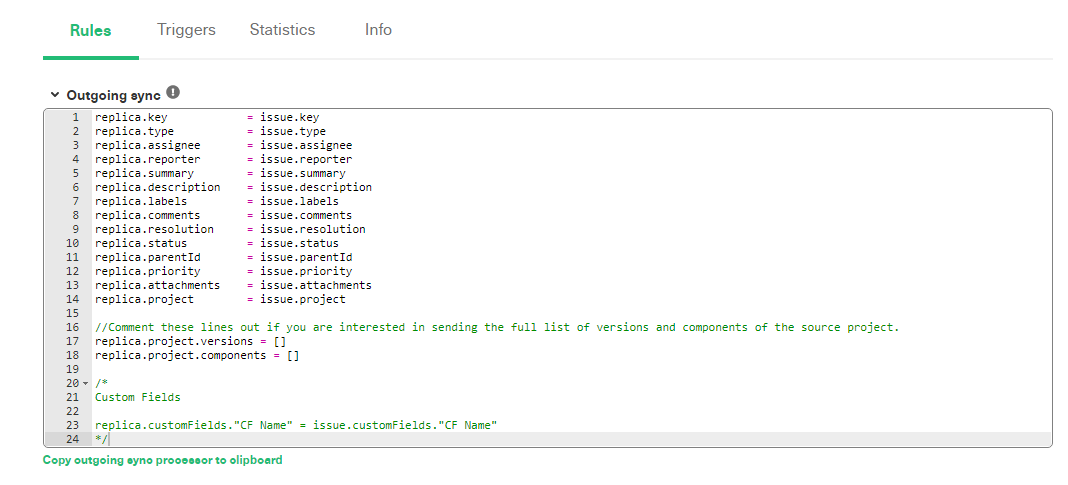The image size is (1068, 485).
Task: Collapse the Outgoing sync section
Action: coord(54,95)
